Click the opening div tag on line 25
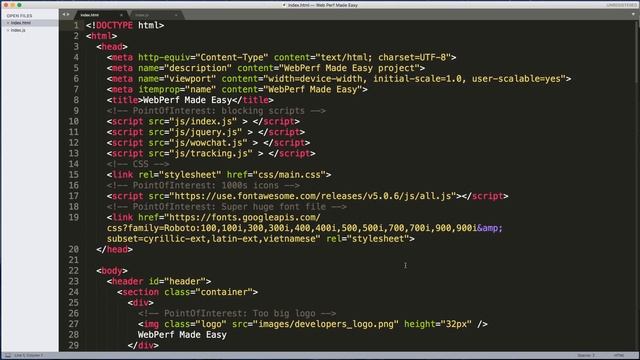 pyautogui.click(x=141, y=303)
